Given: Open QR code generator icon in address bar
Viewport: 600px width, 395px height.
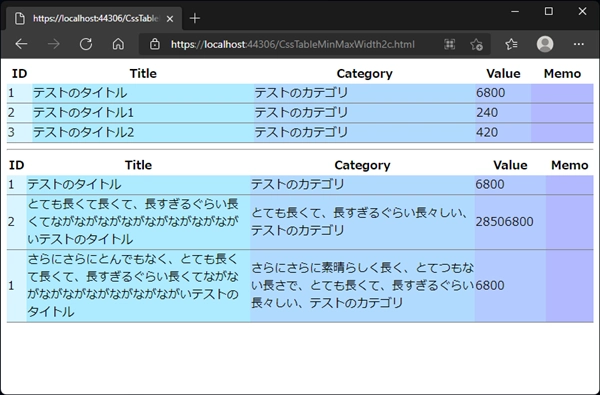Looking at the screenshot, I should point(449,44).
